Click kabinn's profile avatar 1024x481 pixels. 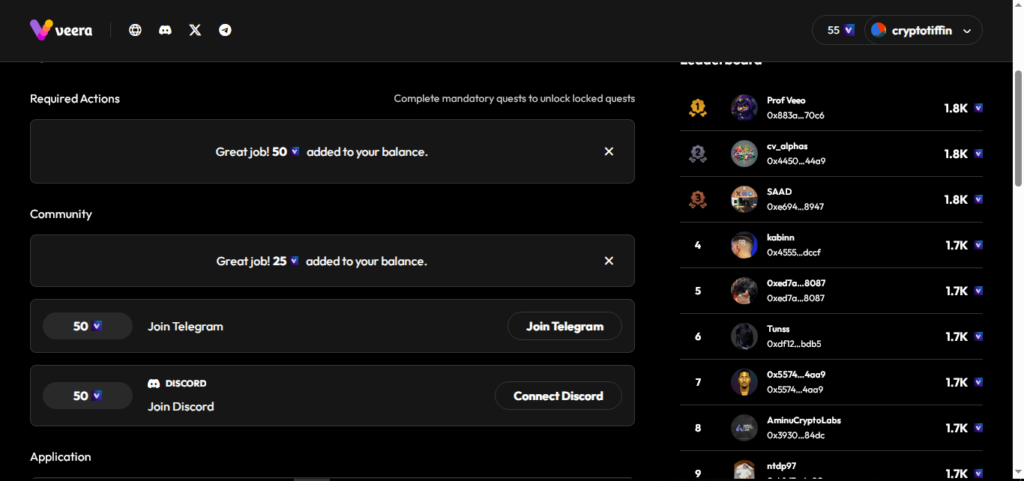click(x=744, y=245)
